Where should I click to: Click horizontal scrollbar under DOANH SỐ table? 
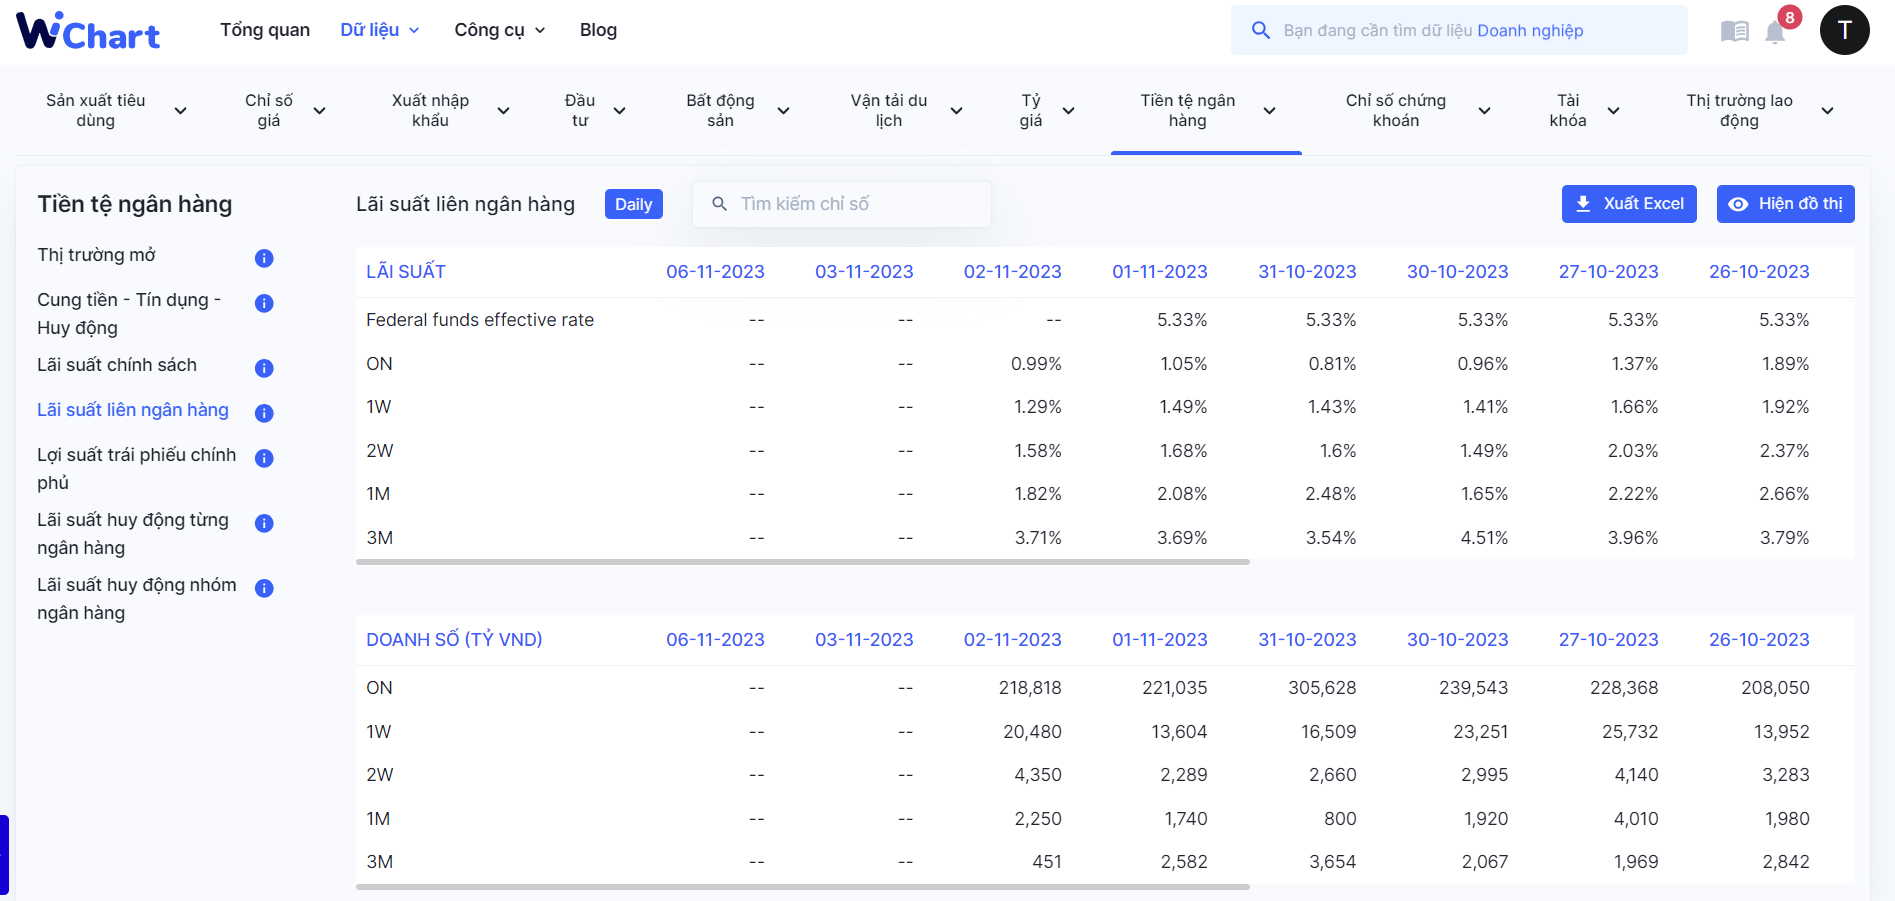pos(803,886)
